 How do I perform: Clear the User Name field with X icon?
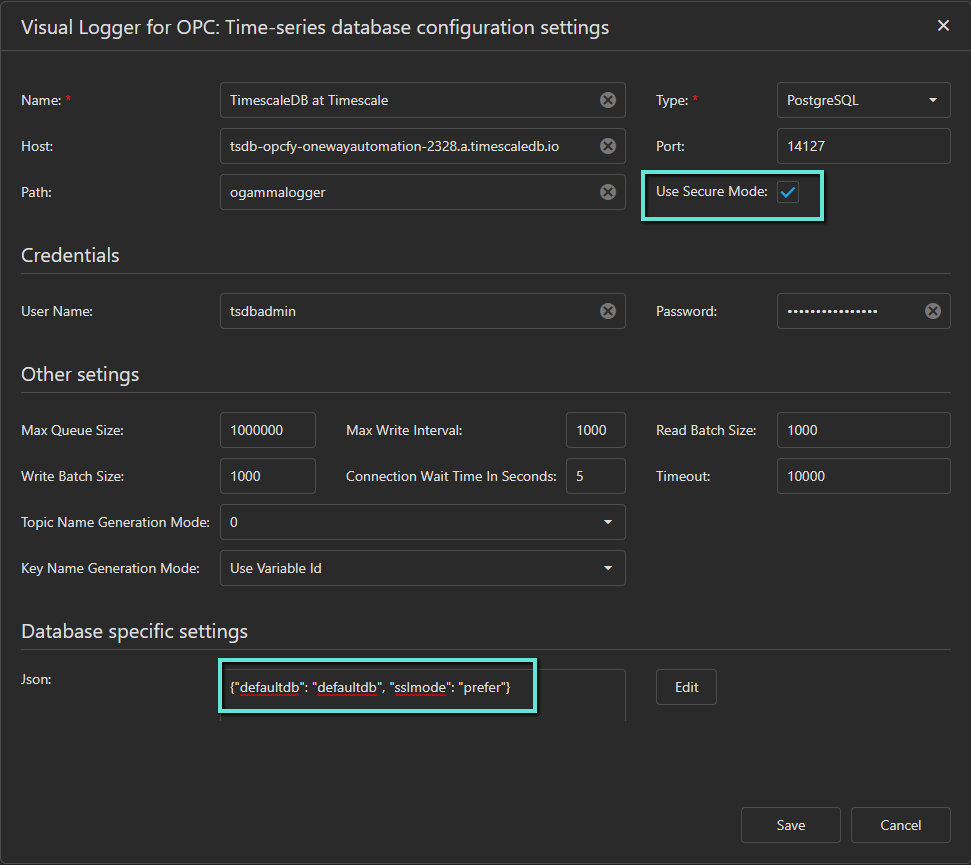[x=607, y=311]
